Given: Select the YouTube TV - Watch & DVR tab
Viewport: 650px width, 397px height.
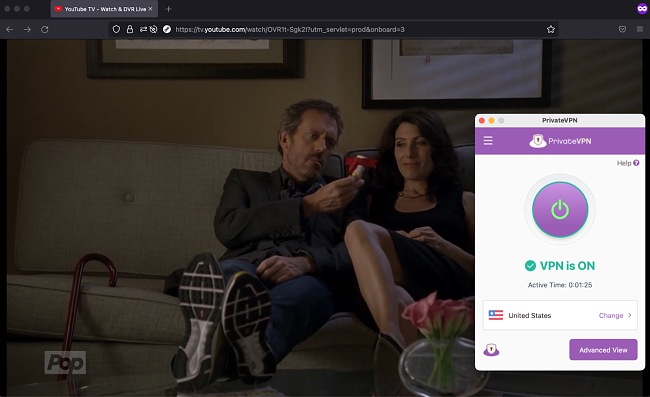Looking at the screenshot, I should tap(104, 9).
